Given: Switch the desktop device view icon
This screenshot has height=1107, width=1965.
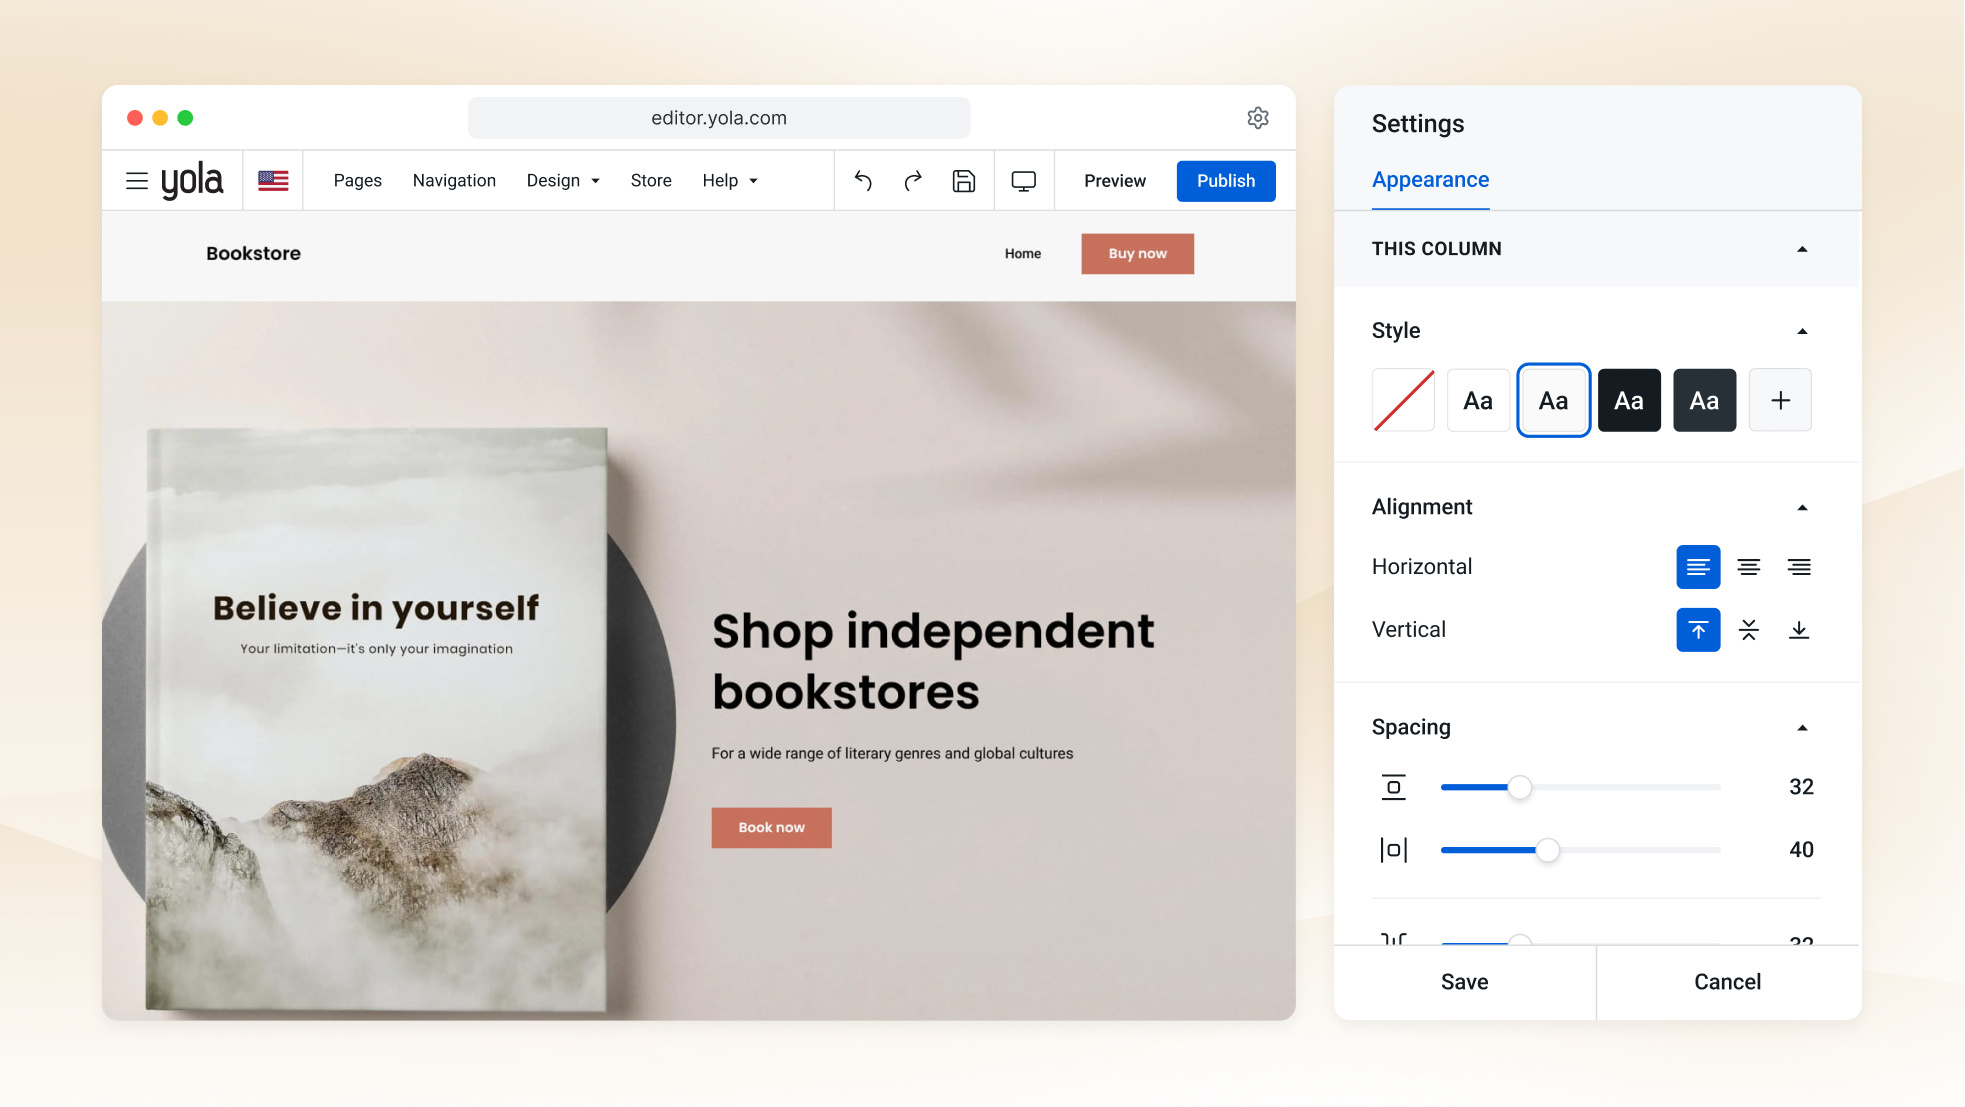Looking at the screenshot, I should [x=1024, y=181].
